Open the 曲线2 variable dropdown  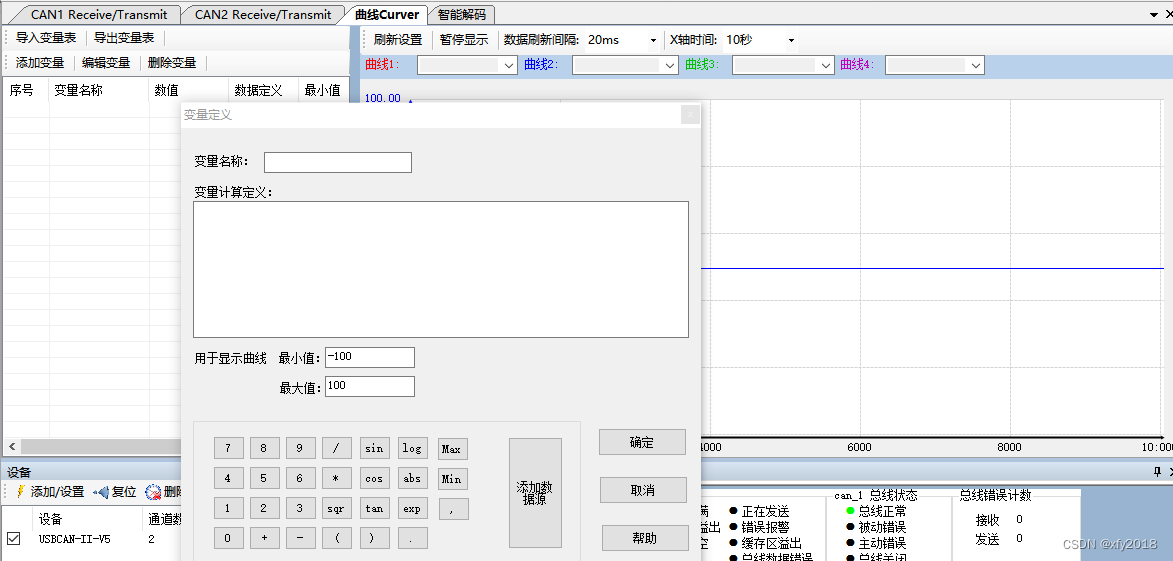(625, 65)
